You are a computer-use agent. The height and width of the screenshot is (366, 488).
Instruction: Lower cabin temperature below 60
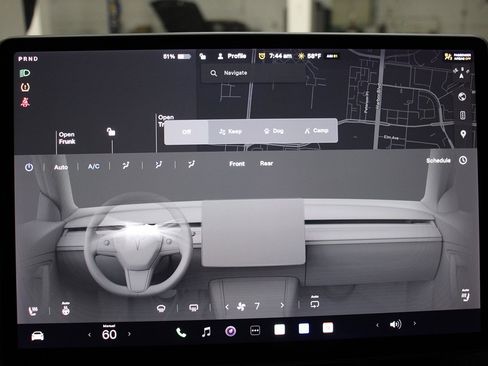tap(89, 334)
